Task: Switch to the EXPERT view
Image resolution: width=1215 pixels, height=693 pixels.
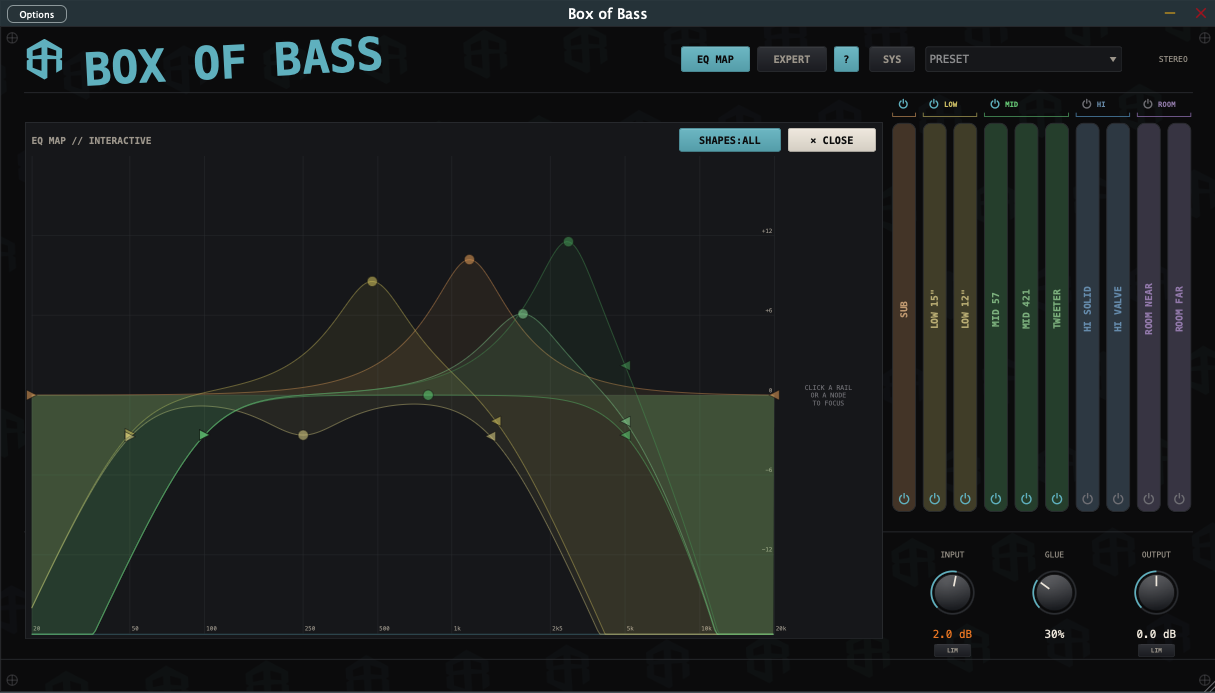Action: click(791, 59)
